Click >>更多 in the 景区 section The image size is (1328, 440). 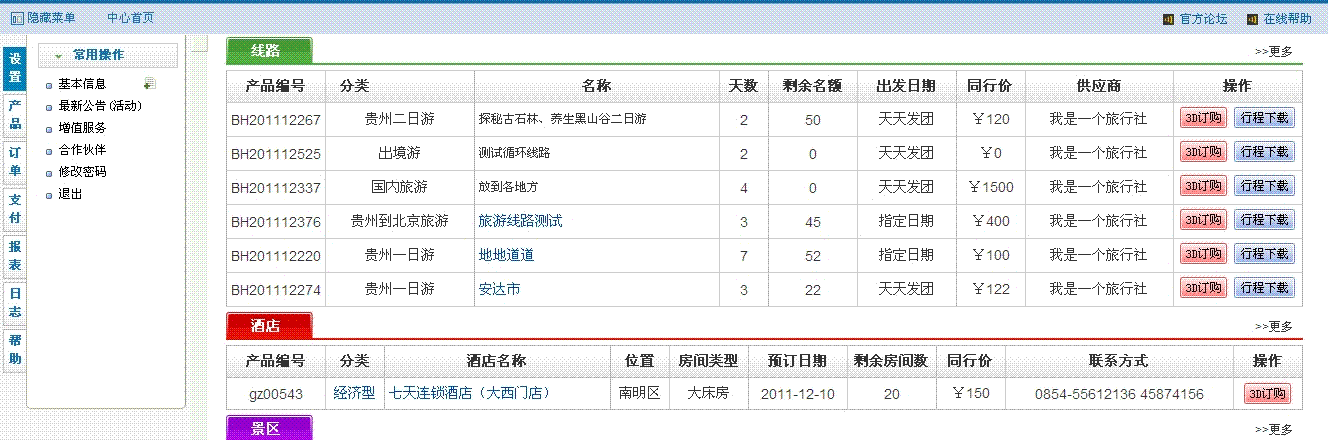pyautogui.click(x=1273, y=430)
